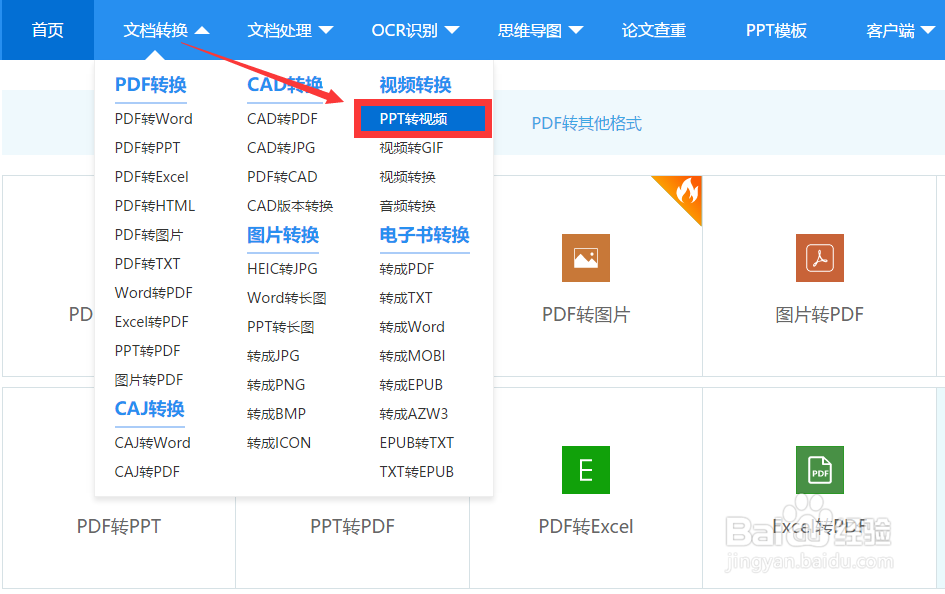This screenshot has height=594, width=945.
Task: Click the PDF转其他格式 link
Action: (x=586, y=121)
